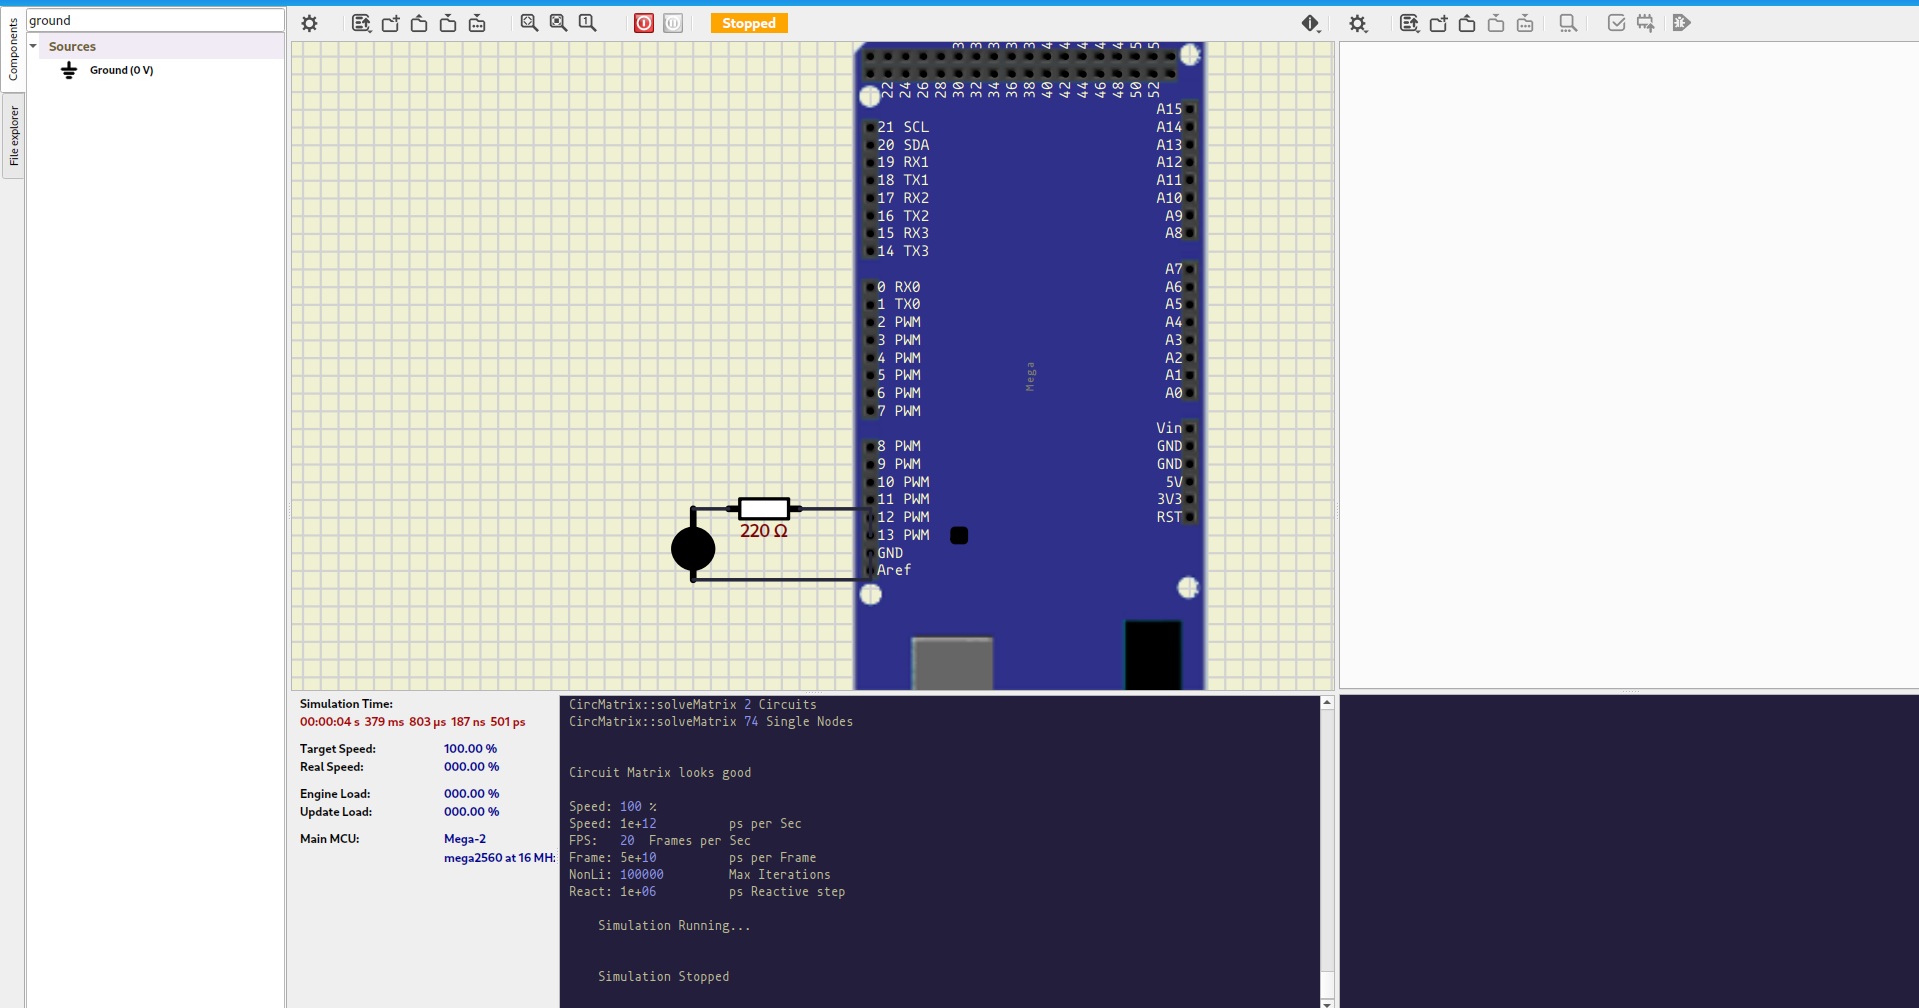Click the 220 Ω resistor
This screenshot has height=1008, width=1919.
coord(763,509)
